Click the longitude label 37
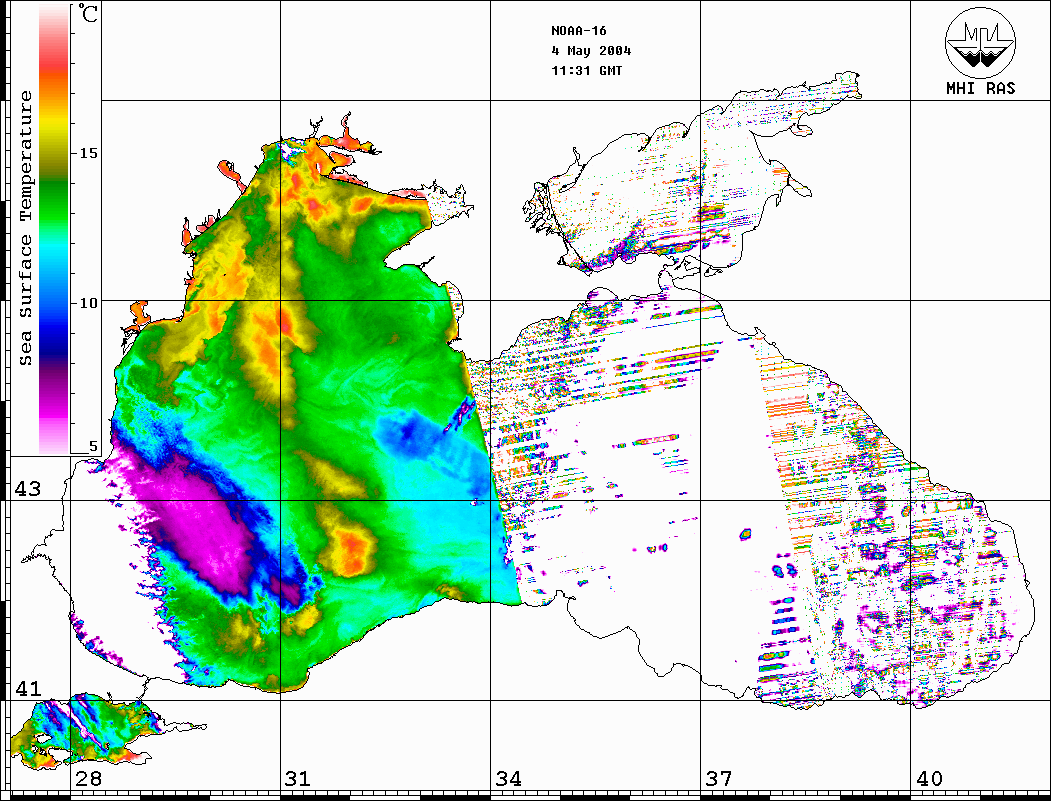This screenshot has width=1051, height=801. click(x=719, y=778)
